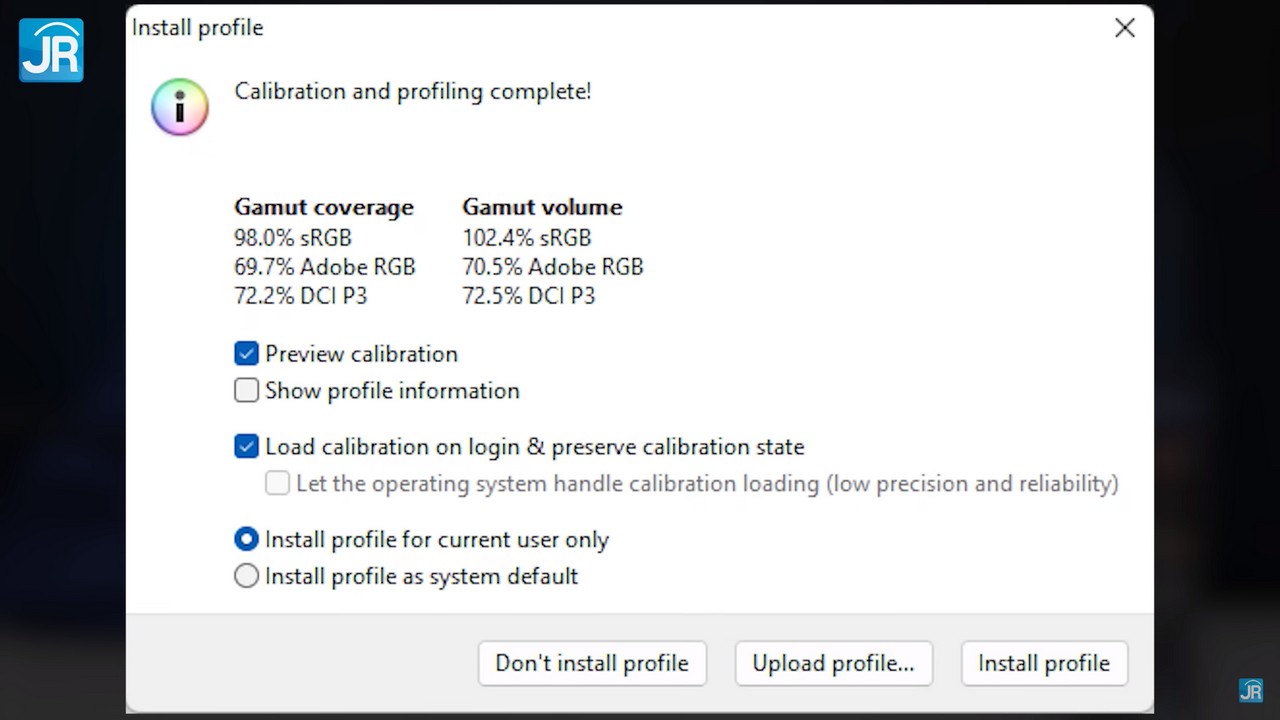The height and width of the screenshot is (720, 1280).
Task: Enable Show profile information
Action: click(246, 391)
